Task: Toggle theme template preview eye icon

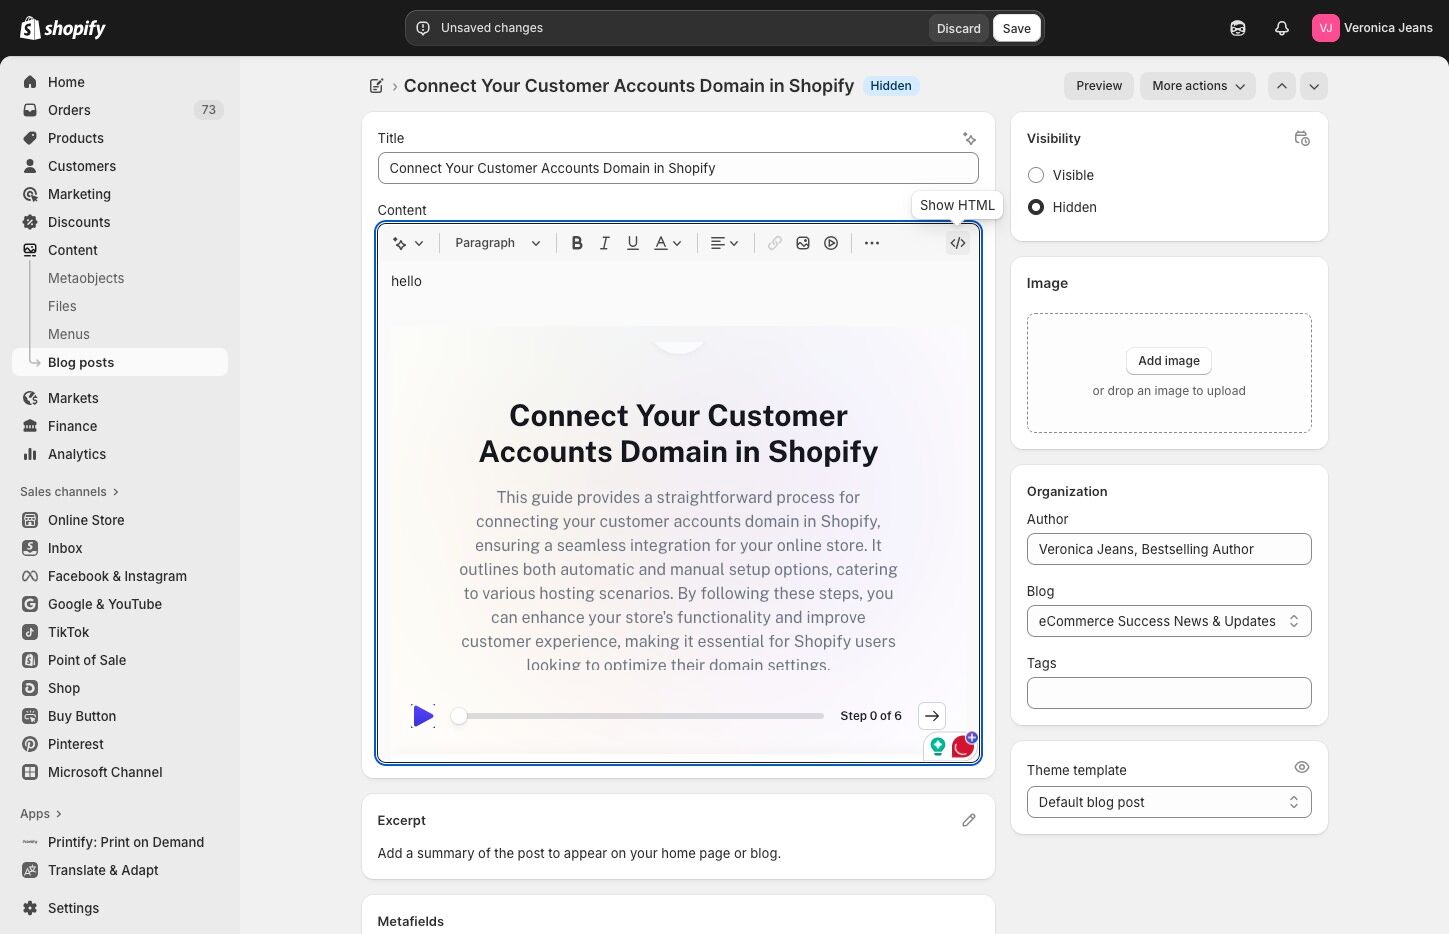Action: (1301, 767)
